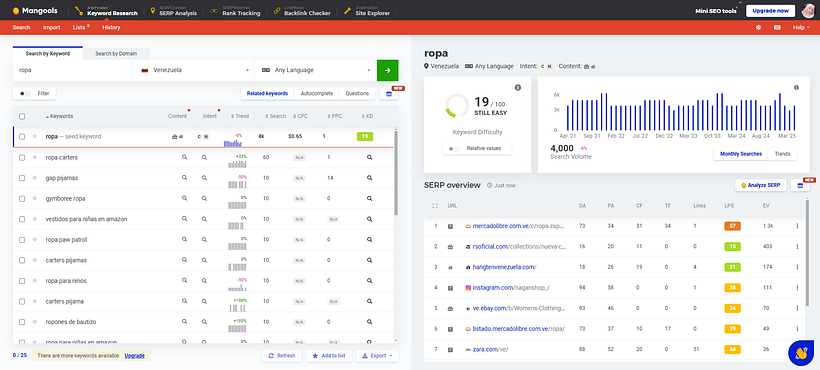Click NEW calendar icon beside Questions tab

389,94
